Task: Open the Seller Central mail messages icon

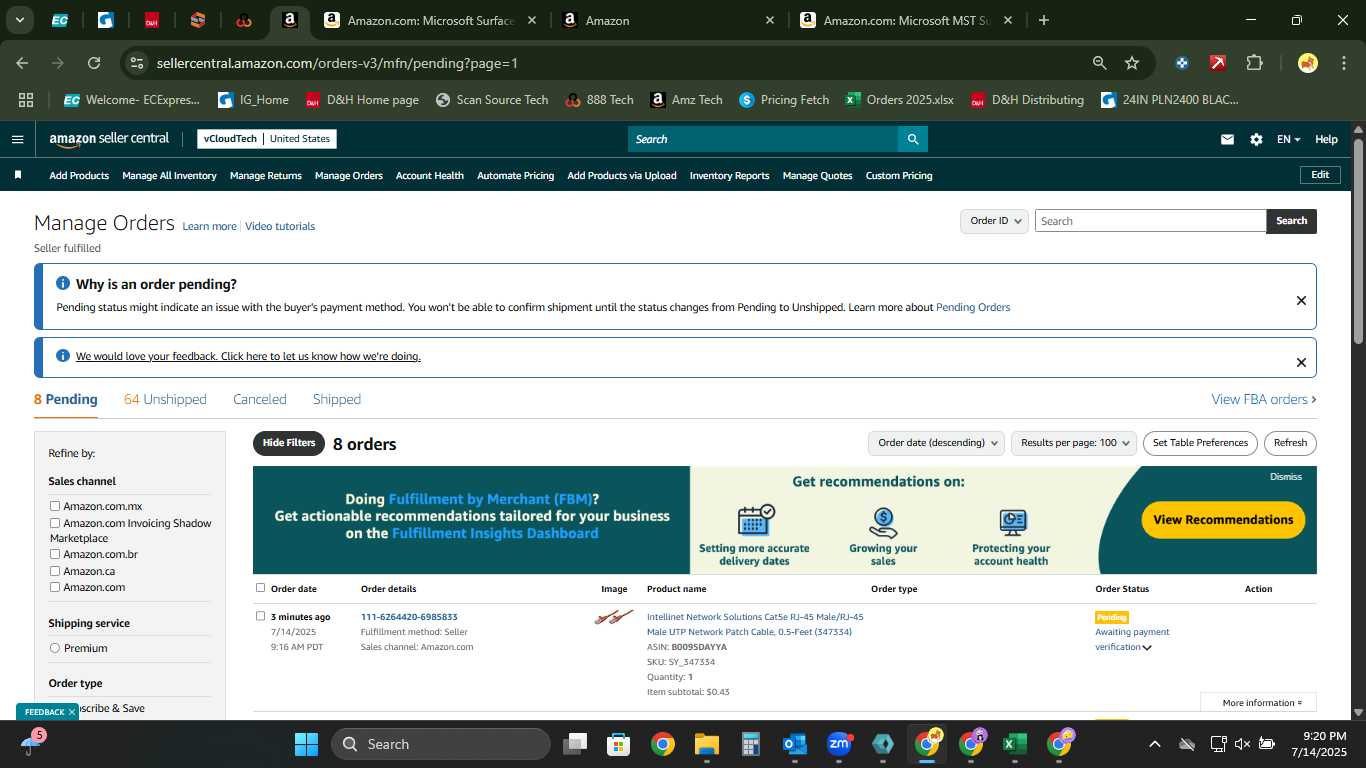Action: [1227, 140]
